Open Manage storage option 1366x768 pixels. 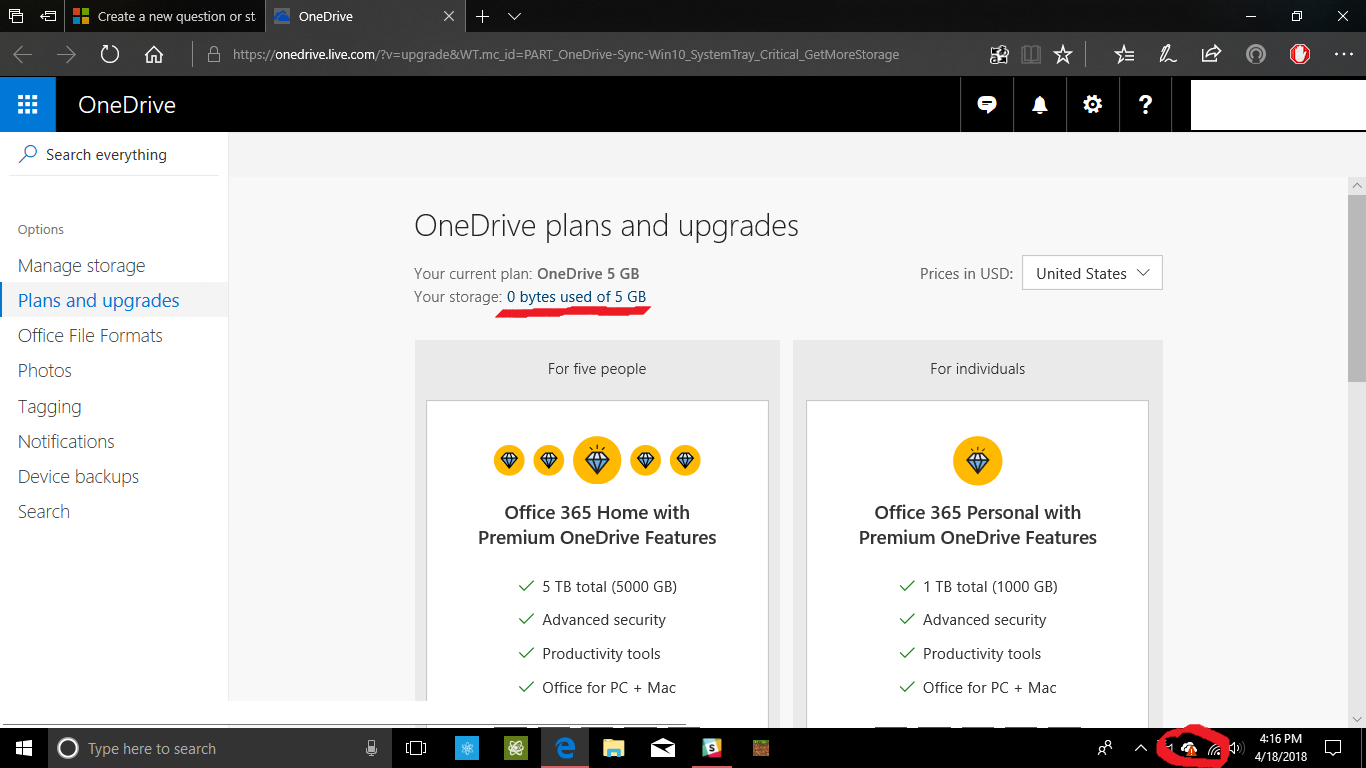(x=82, y=265)
